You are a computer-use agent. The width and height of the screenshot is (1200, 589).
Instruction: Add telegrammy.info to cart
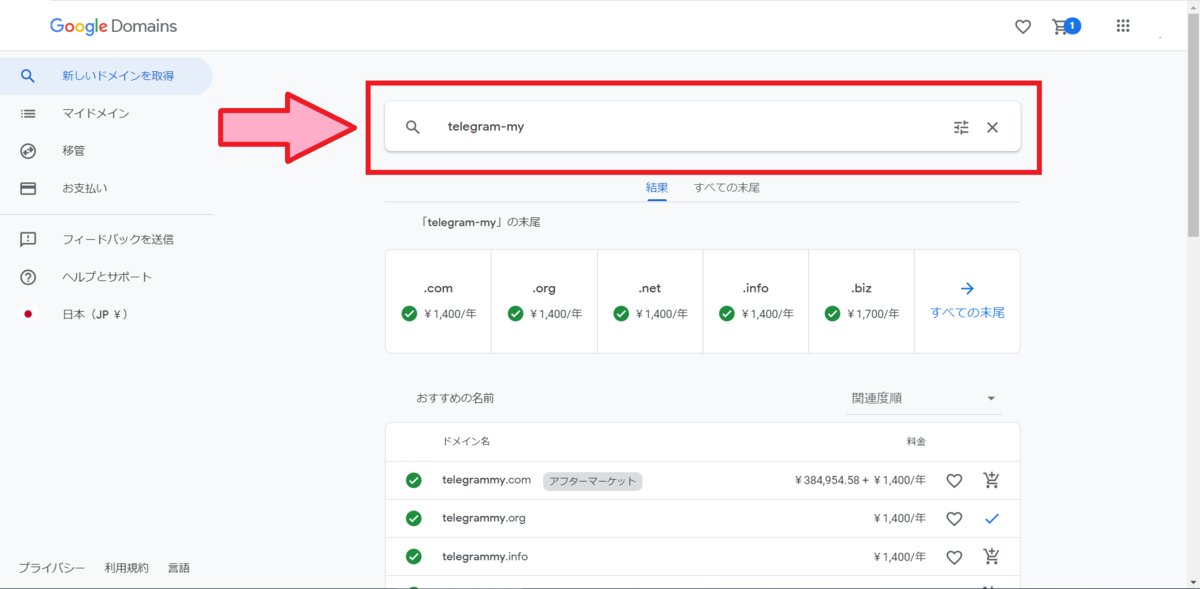click(x=991, y=556)
